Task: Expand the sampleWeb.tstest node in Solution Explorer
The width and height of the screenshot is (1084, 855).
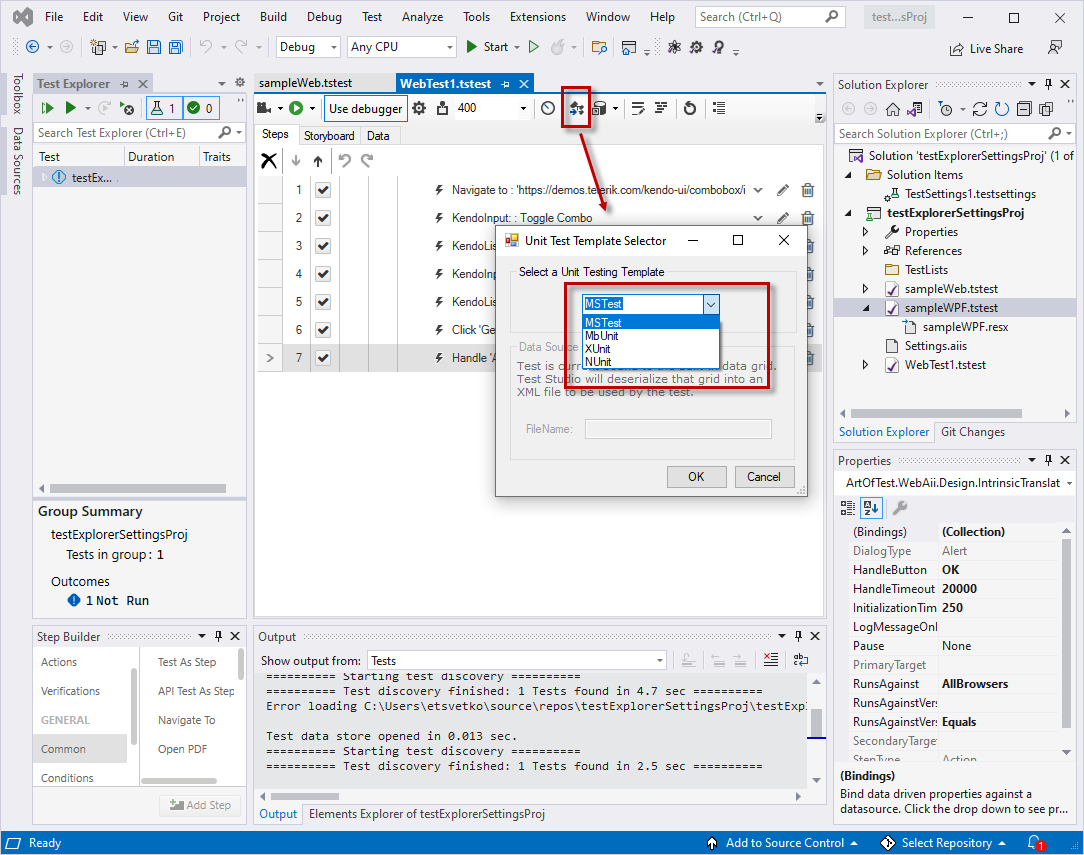Action: tap(866, 289)
